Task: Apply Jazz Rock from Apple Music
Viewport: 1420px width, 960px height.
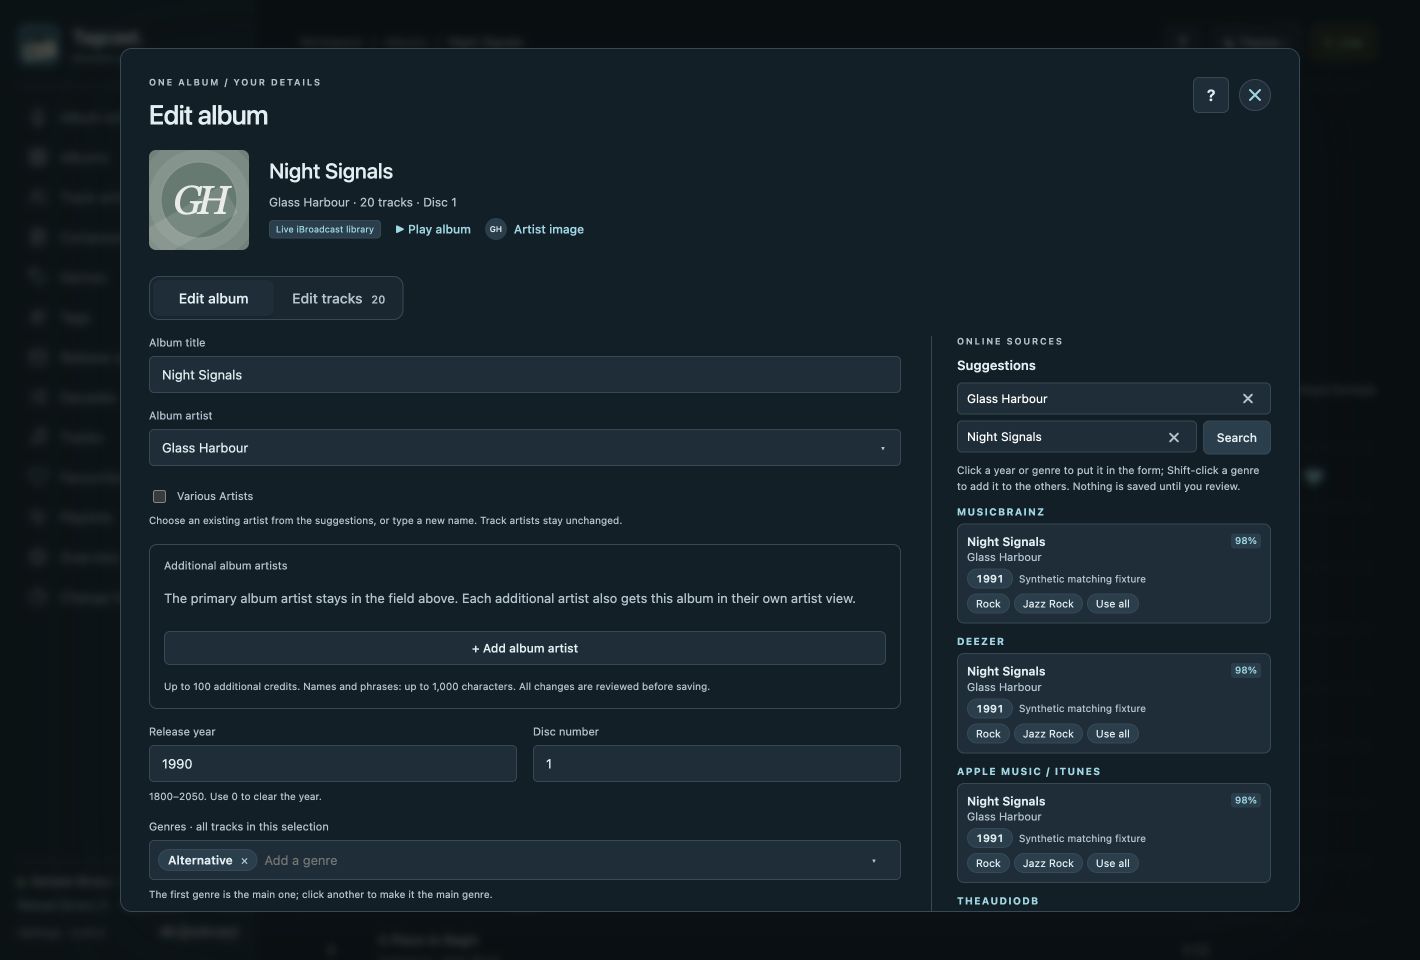Action: click(1048, 864)
